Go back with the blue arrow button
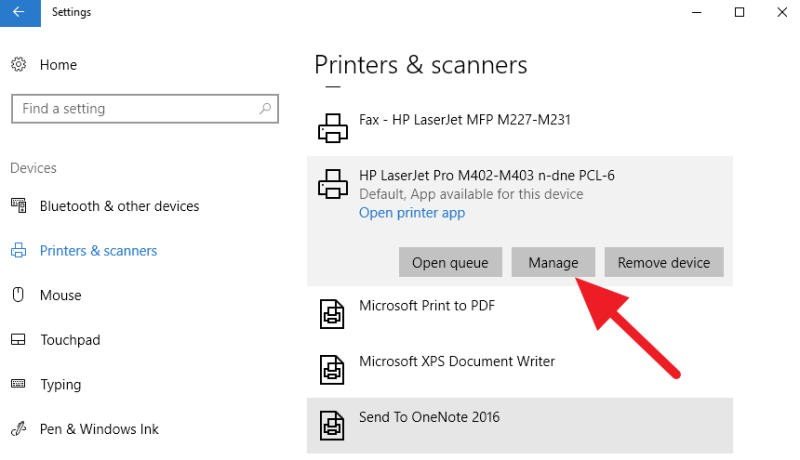Image resolution: width=800 pixels, height=460 pixels. pos(20,13)
